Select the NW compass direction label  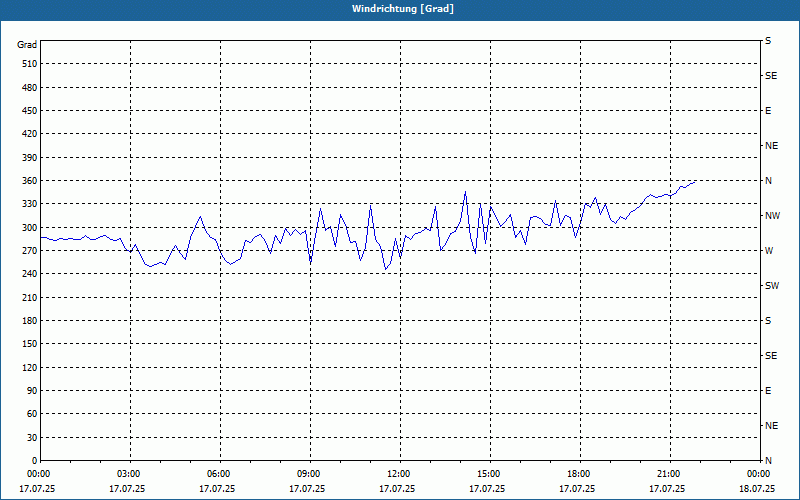point(772,216)
